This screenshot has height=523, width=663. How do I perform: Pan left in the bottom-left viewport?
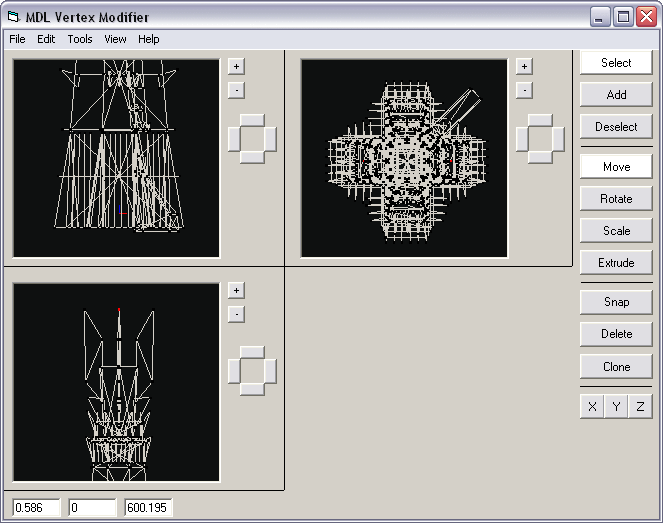(x=234, y=371)
